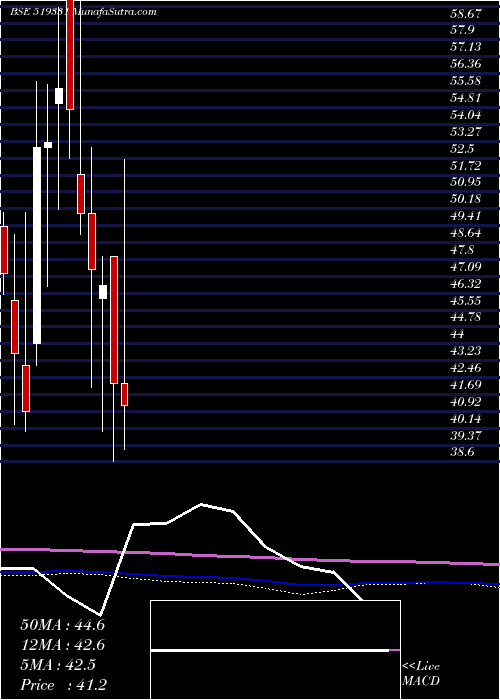Screen dimensions: 500x700
Task: Click the MunafaSutra.com chart title text
Action: pos(115,12)
